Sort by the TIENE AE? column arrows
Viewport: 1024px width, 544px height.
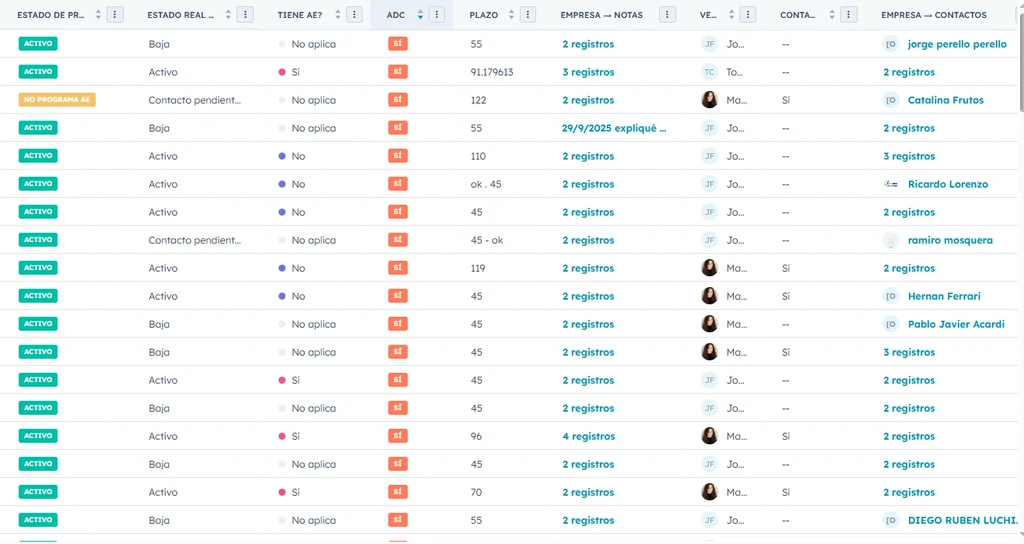[x=338, y=15]
